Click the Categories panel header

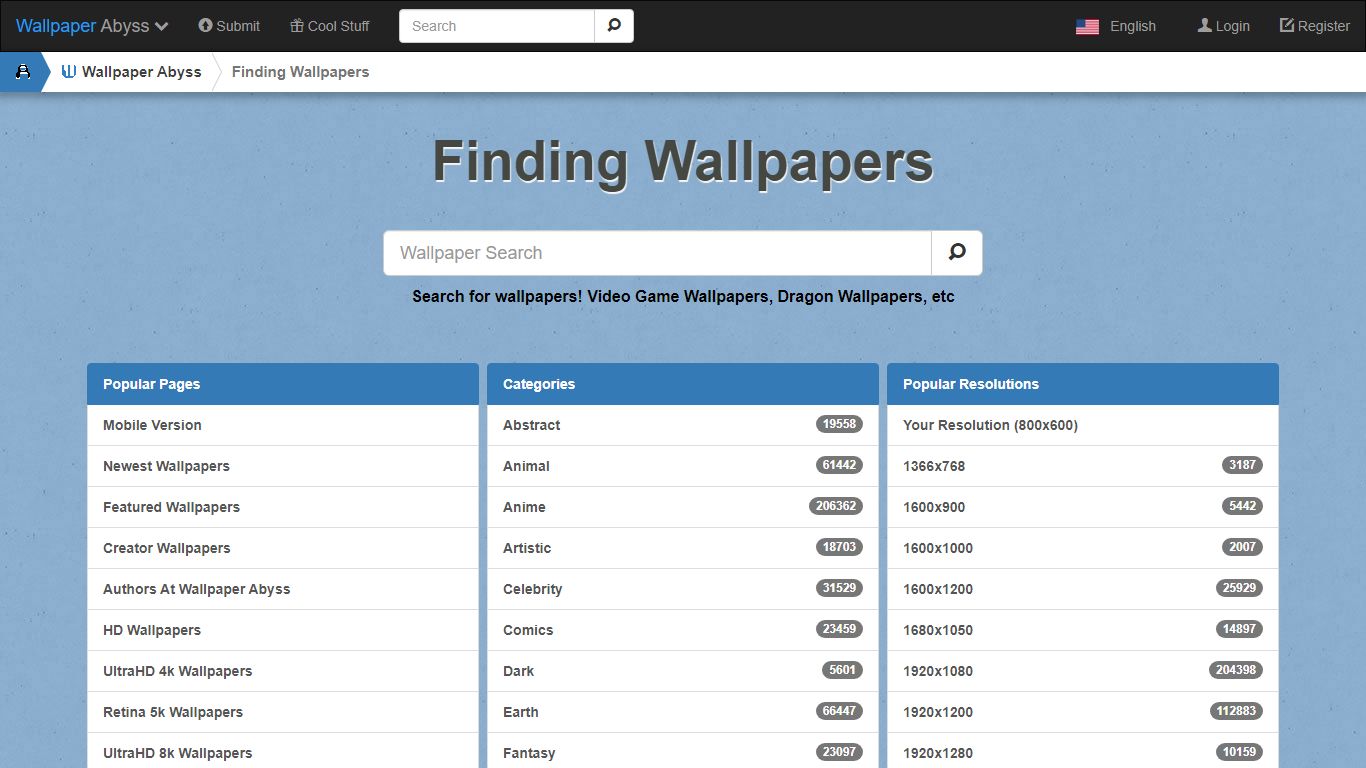[x=683, y=384]
